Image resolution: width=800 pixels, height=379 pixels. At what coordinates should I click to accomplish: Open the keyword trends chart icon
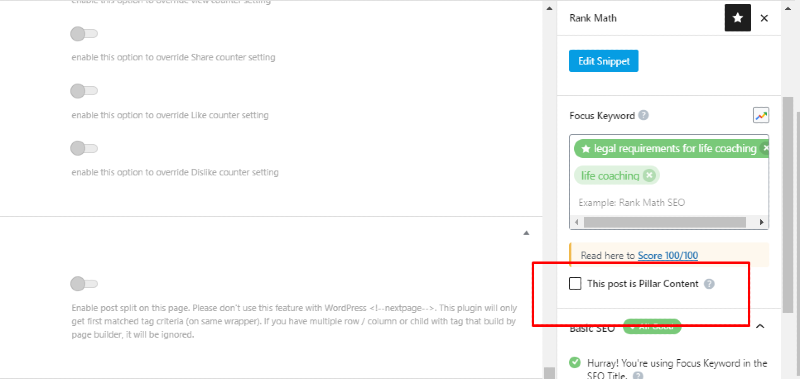pos(761,116)
